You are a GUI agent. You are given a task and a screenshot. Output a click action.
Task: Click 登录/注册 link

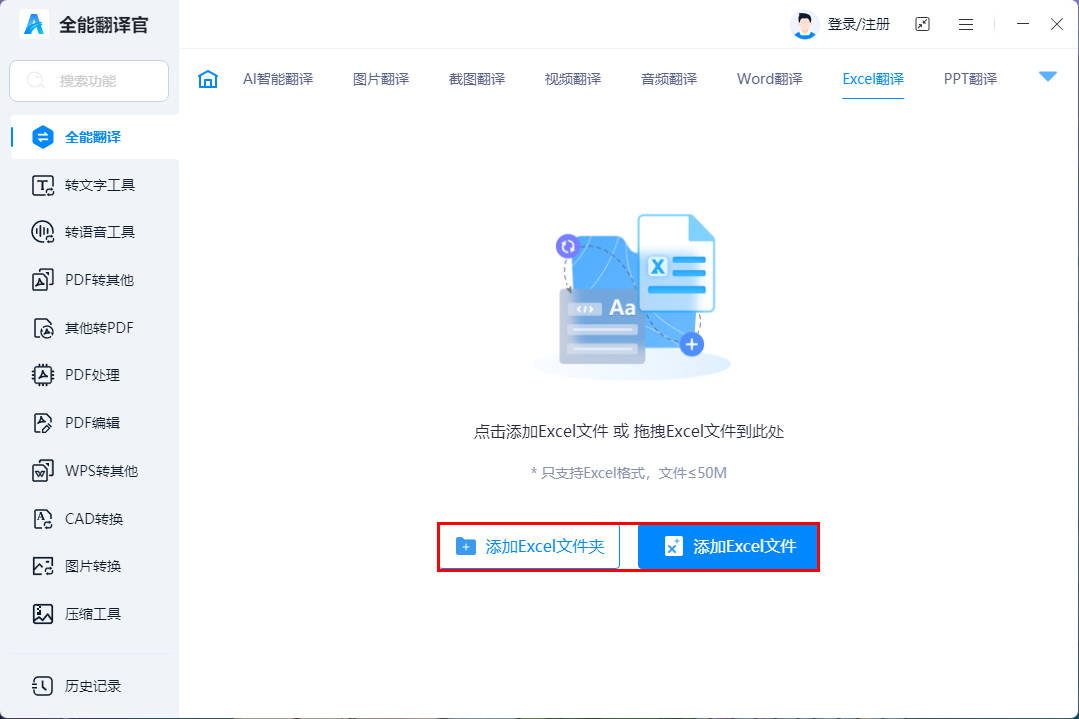(859, 25)
